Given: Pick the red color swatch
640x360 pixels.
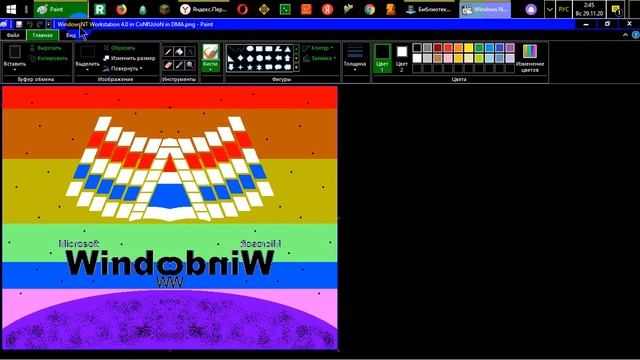Looking at the screenshot, I should coord(448,48).
